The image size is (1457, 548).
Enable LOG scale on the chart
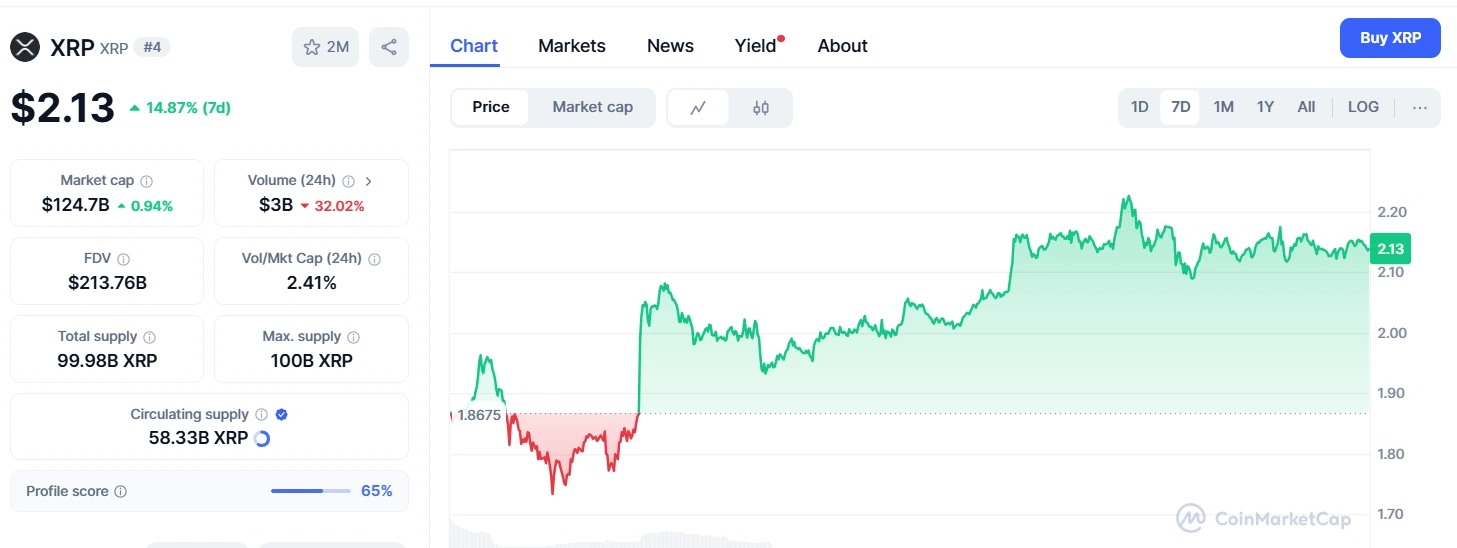pos(1363,107)
